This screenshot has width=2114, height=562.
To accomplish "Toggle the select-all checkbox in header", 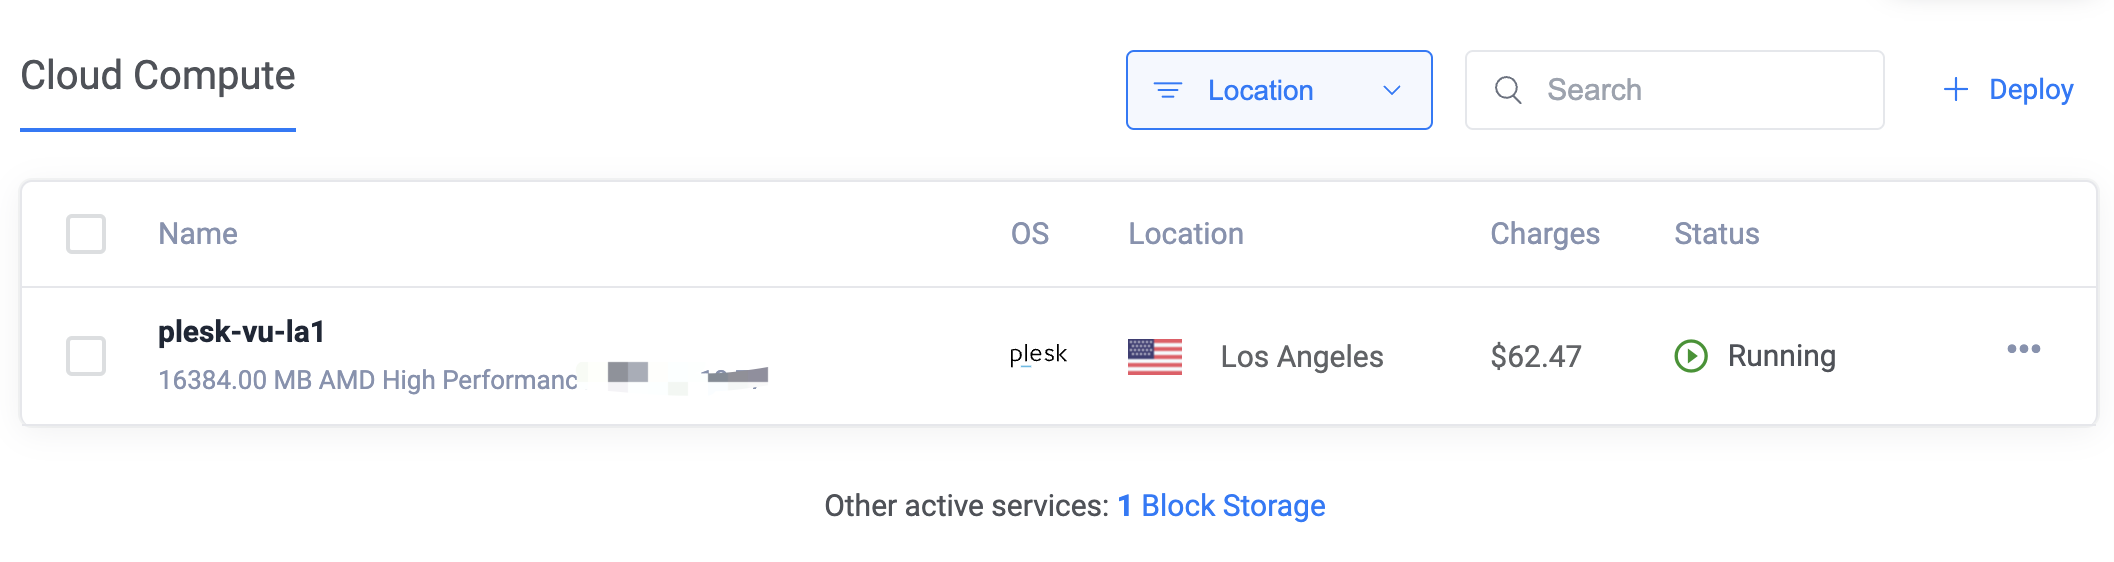I will 86,234.
